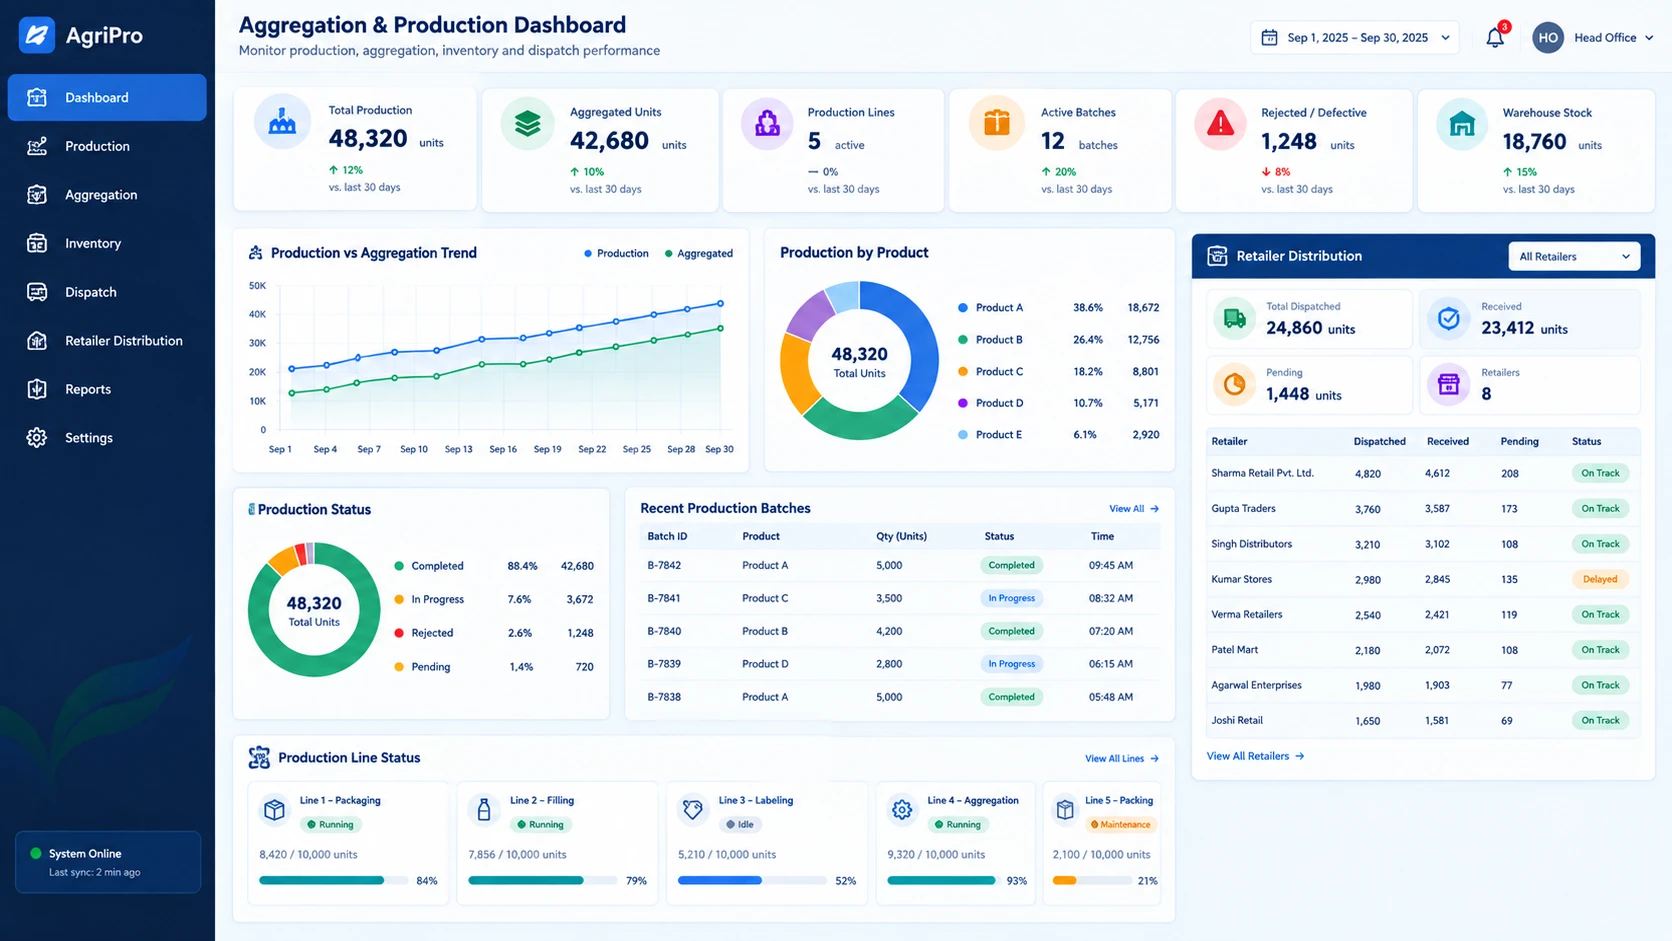The height and width of the screenshot is (941, 1672).
Task: Click the Dispatched column header
Action: pyautogui.click(x=1379, y=441)
